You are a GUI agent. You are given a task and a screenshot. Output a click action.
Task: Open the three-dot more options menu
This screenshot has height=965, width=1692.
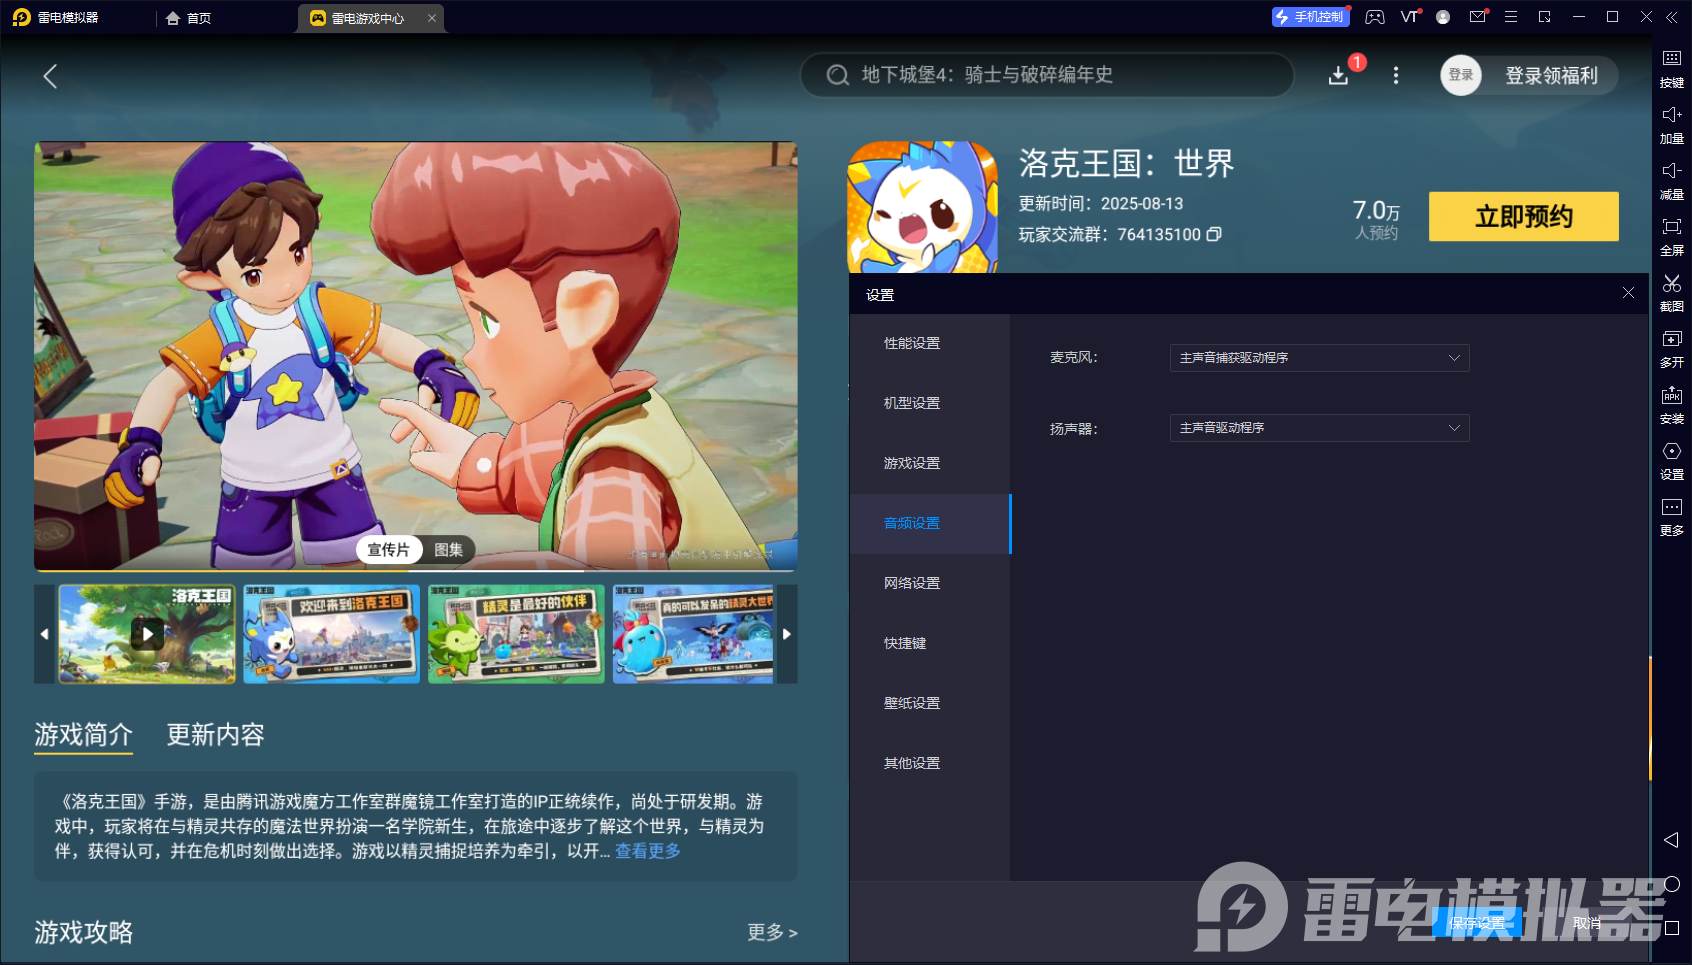[1396, 76]
